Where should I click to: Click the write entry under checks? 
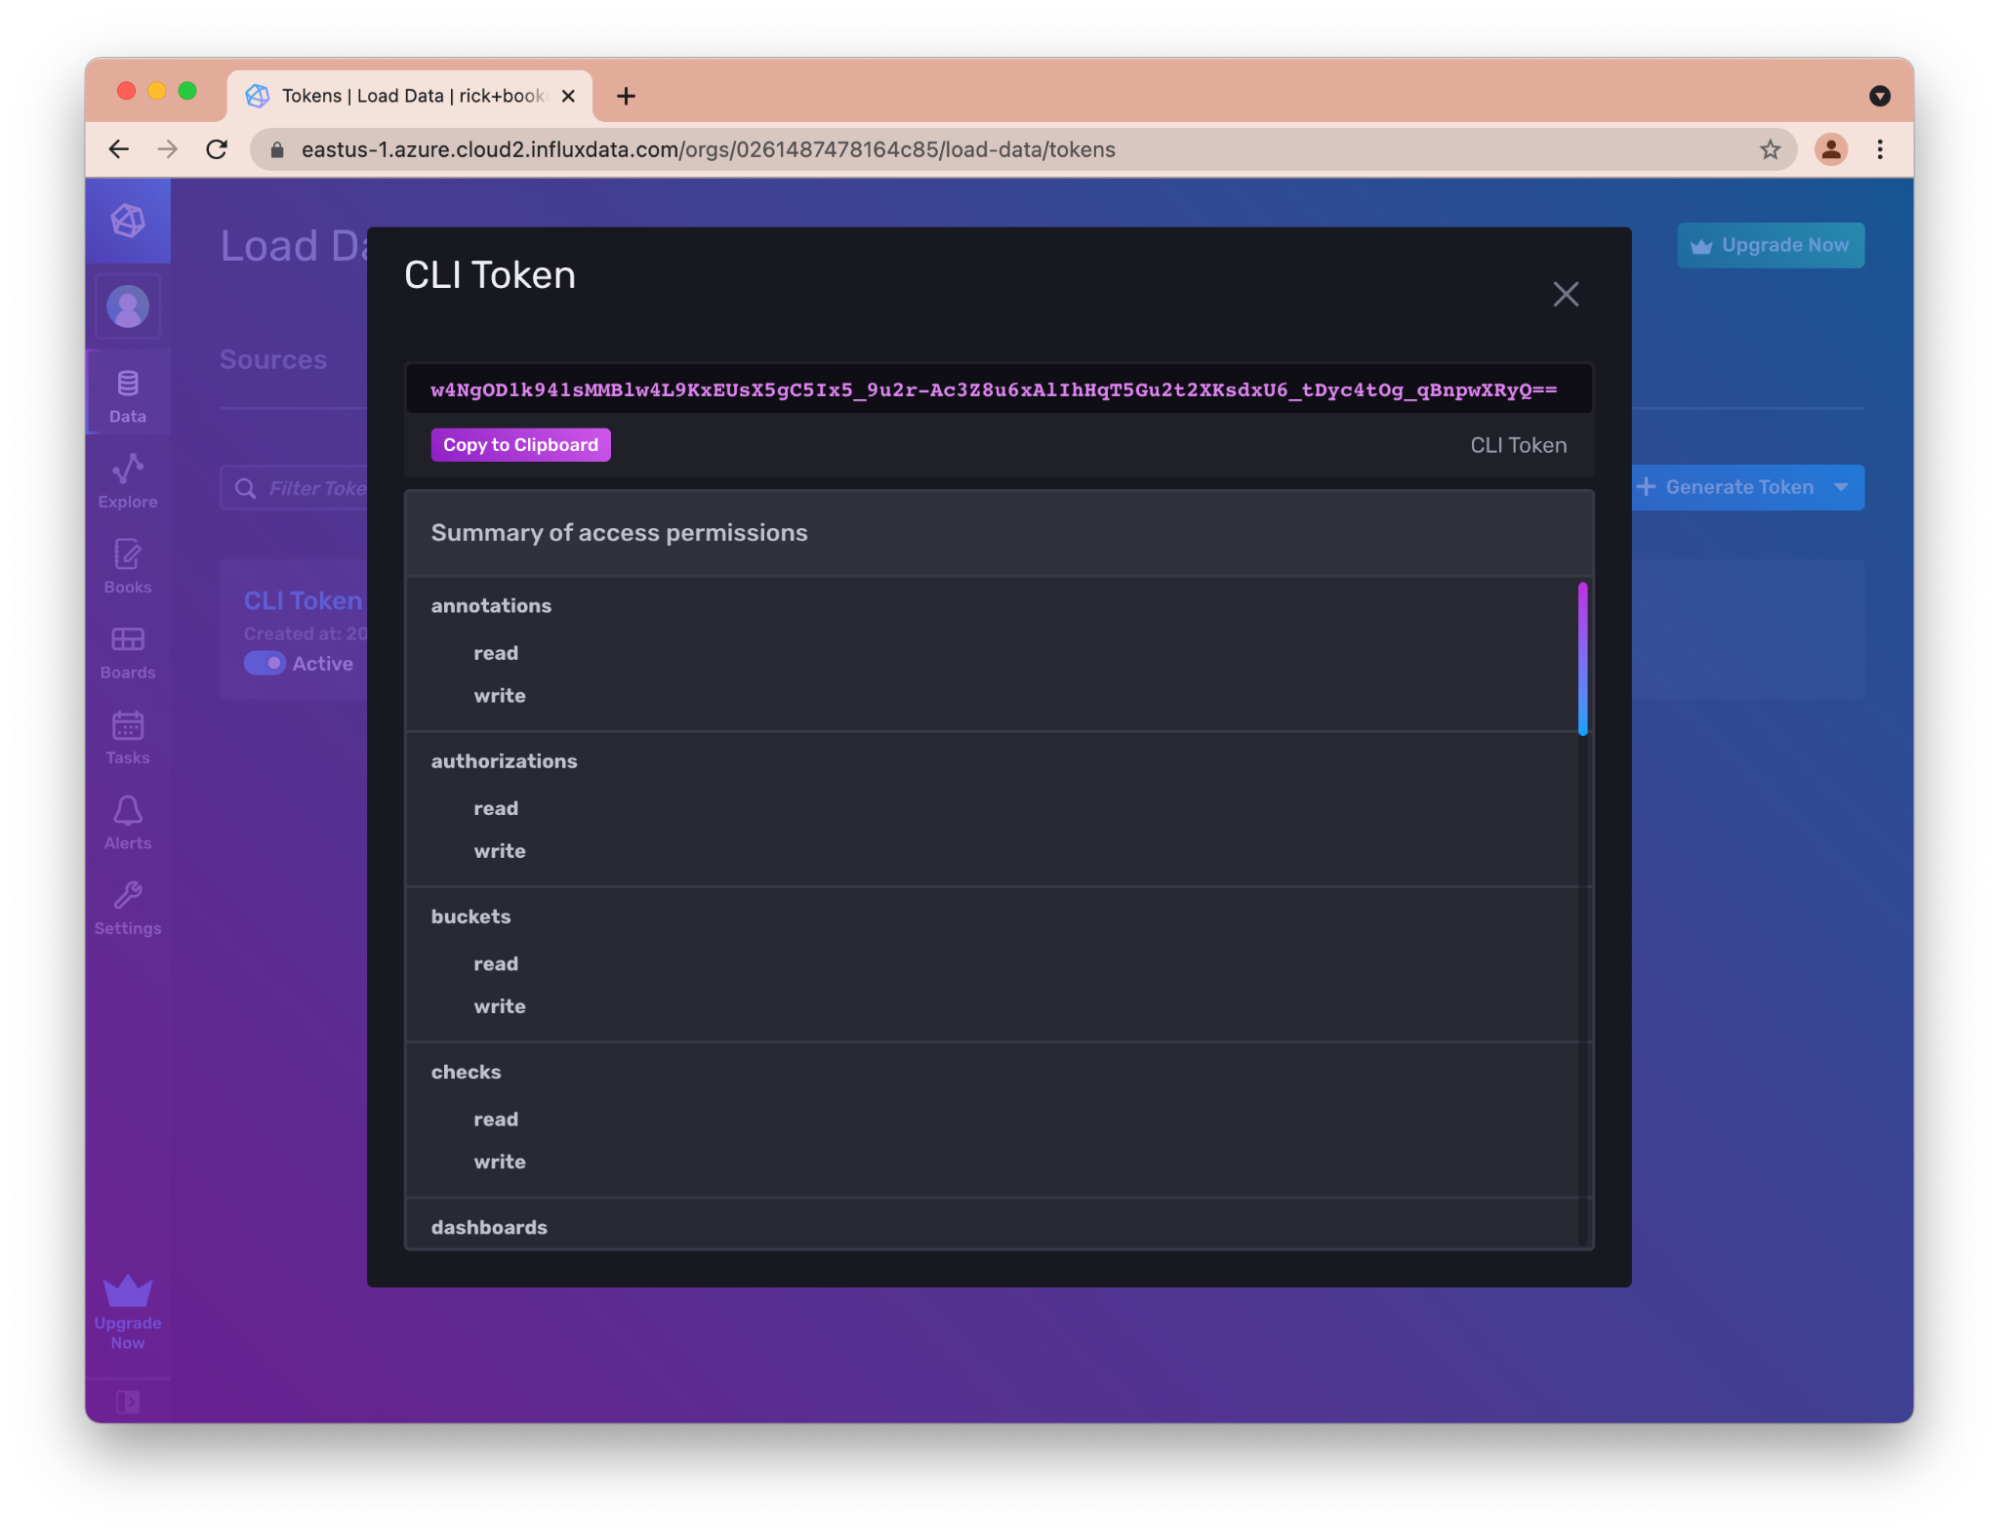tap(499, 1161)
